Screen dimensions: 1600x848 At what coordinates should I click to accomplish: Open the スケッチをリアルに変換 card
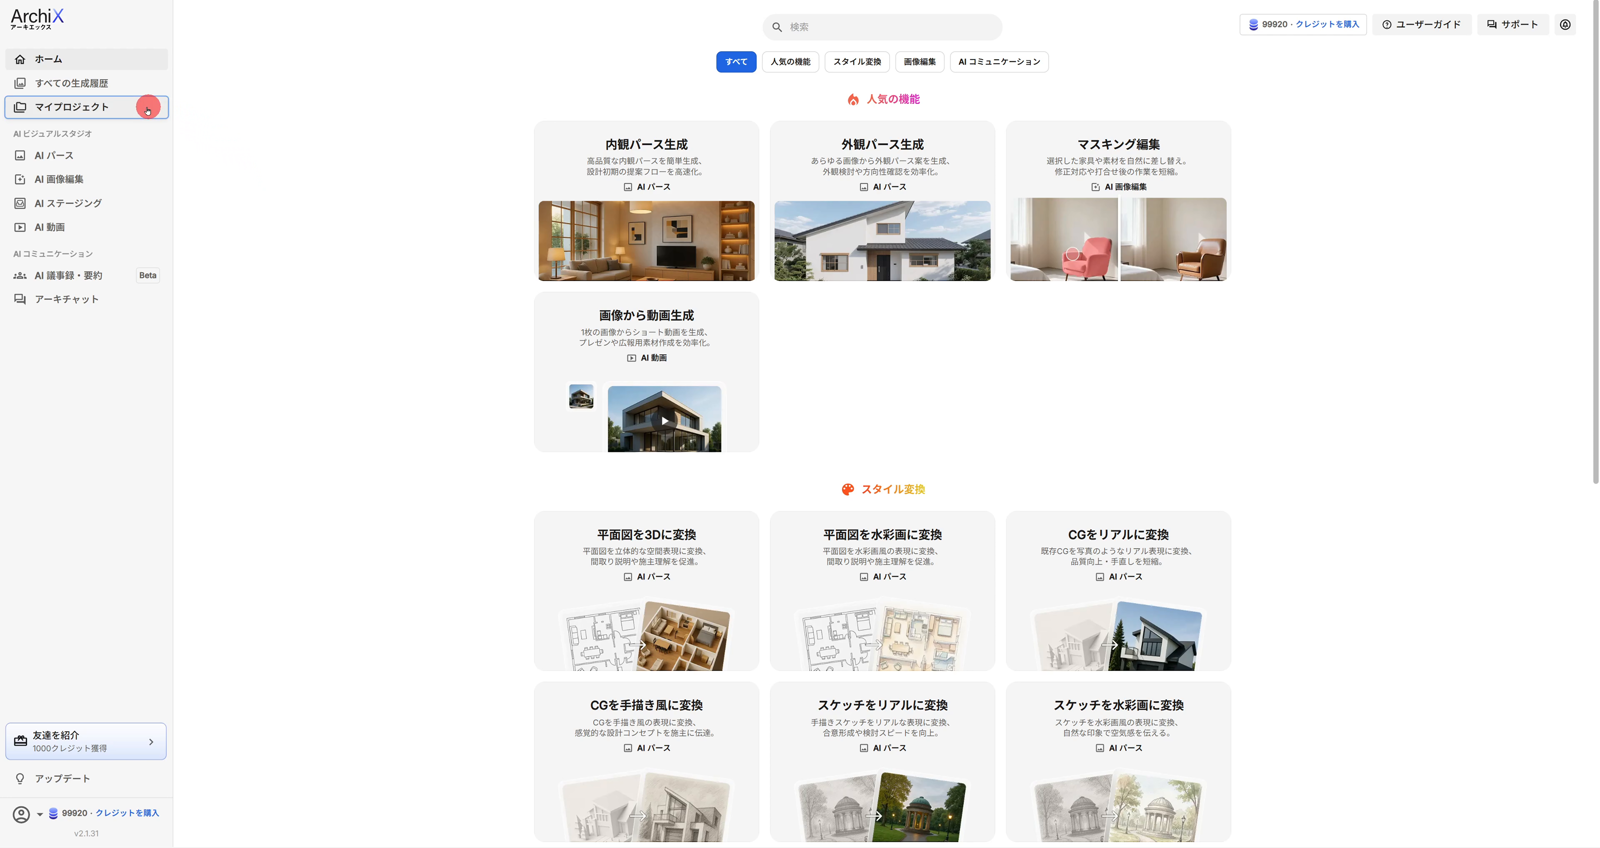(882, 762)
